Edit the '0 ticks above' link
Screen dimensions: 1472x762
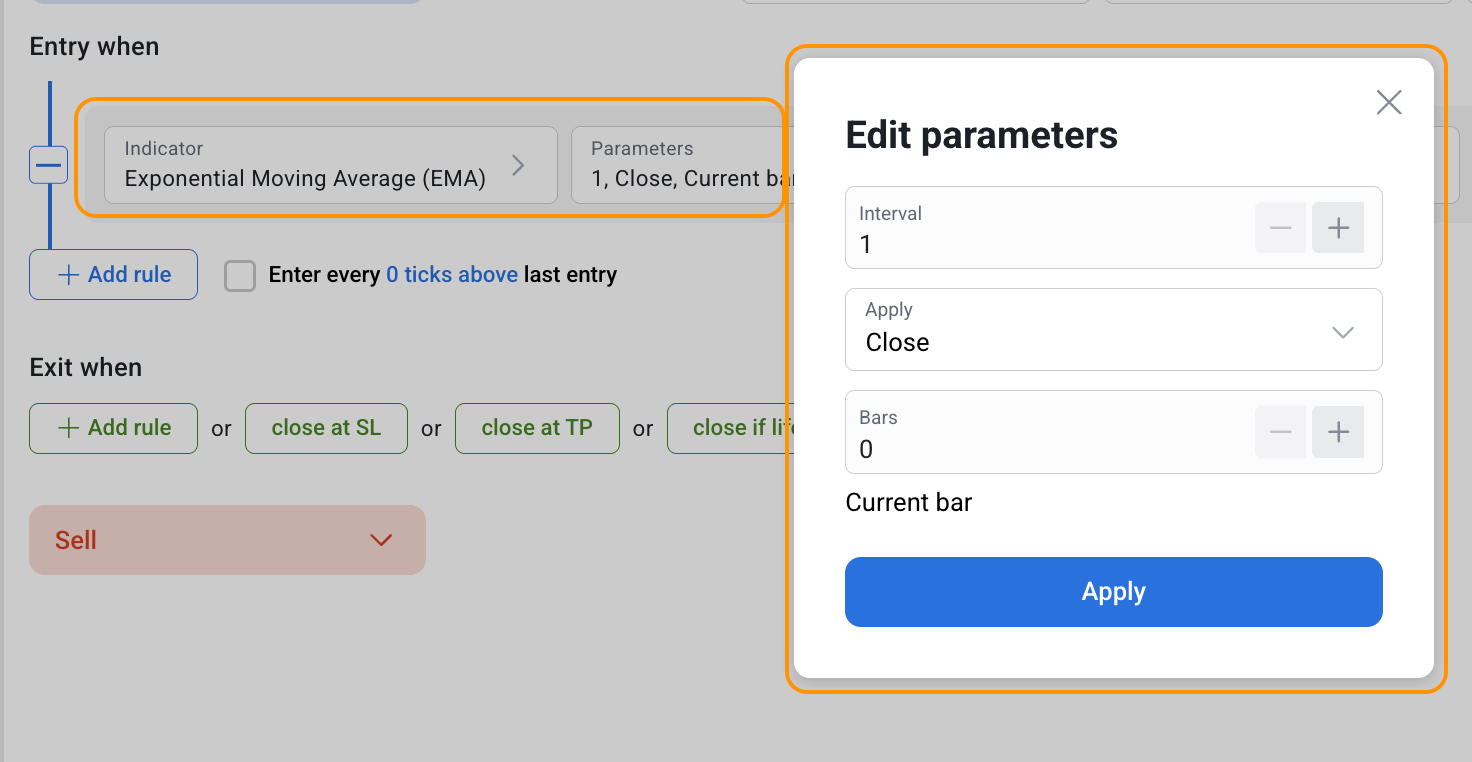click(451, 275)
